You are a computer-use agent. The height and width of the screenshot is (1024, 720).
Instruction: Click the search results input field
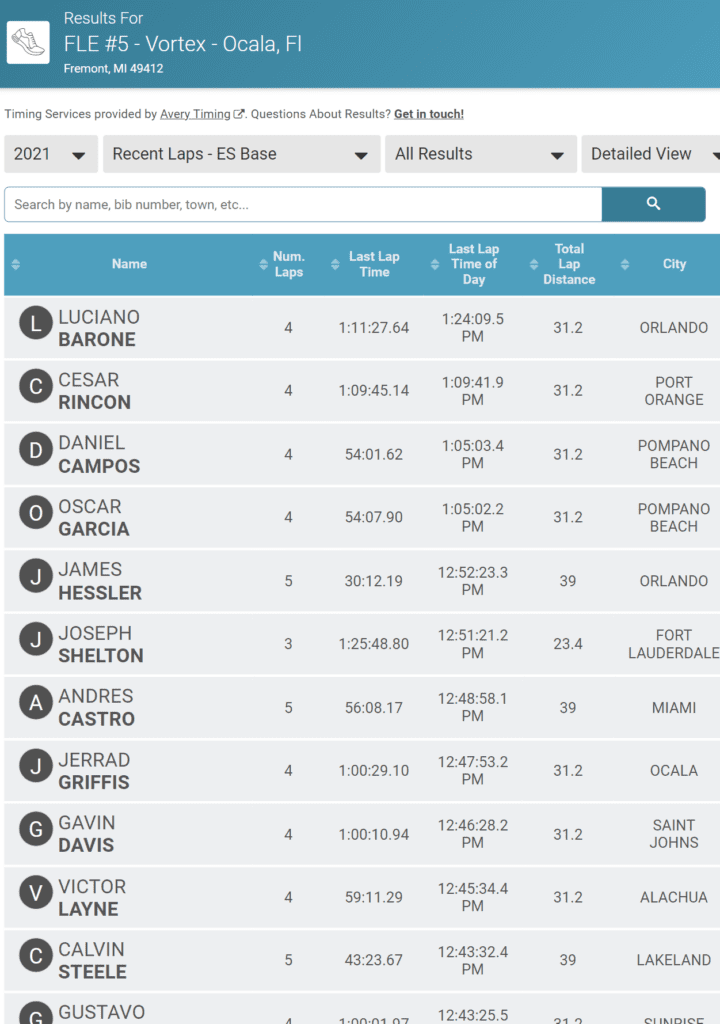pos(300,203)
